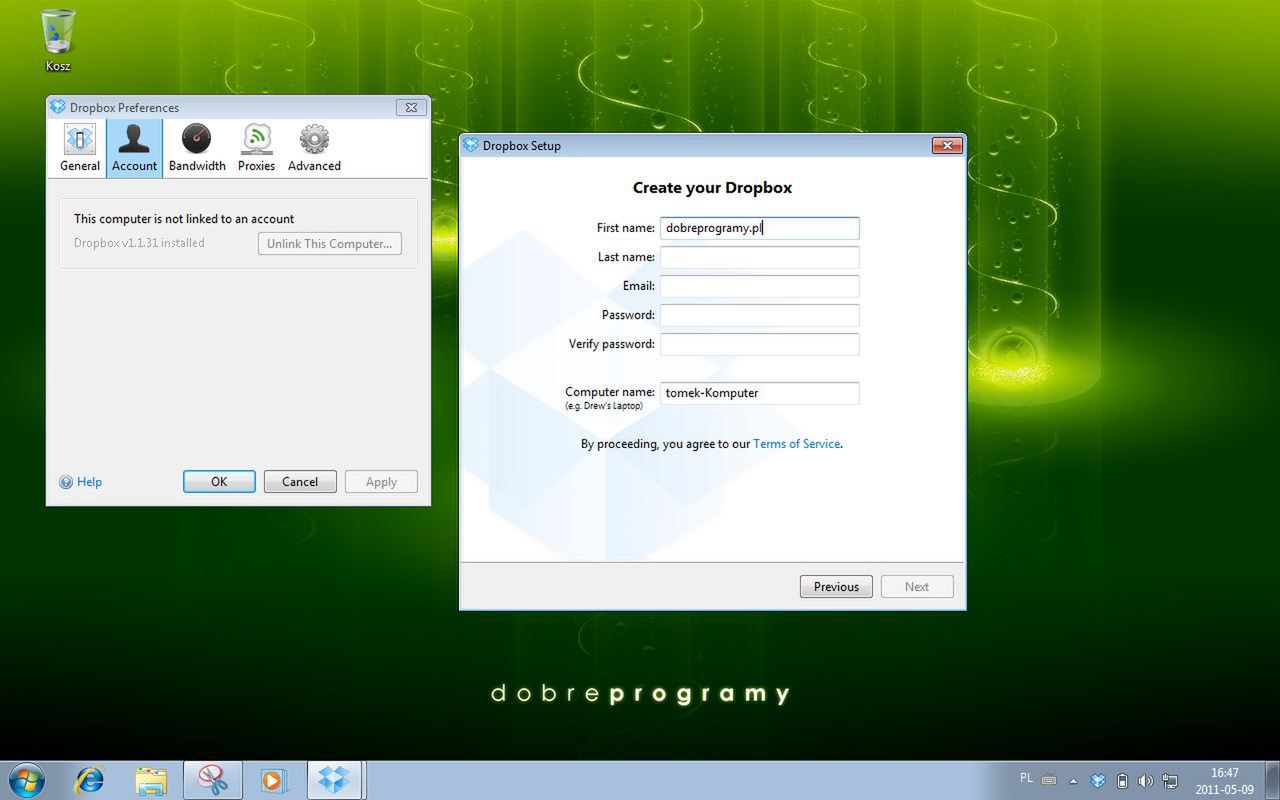Show hidden system tray icons

point(1074,781)
